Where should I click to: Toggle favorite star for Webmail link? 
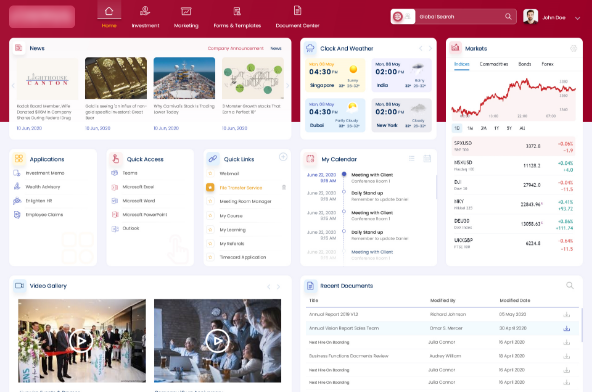coord(210,173)
